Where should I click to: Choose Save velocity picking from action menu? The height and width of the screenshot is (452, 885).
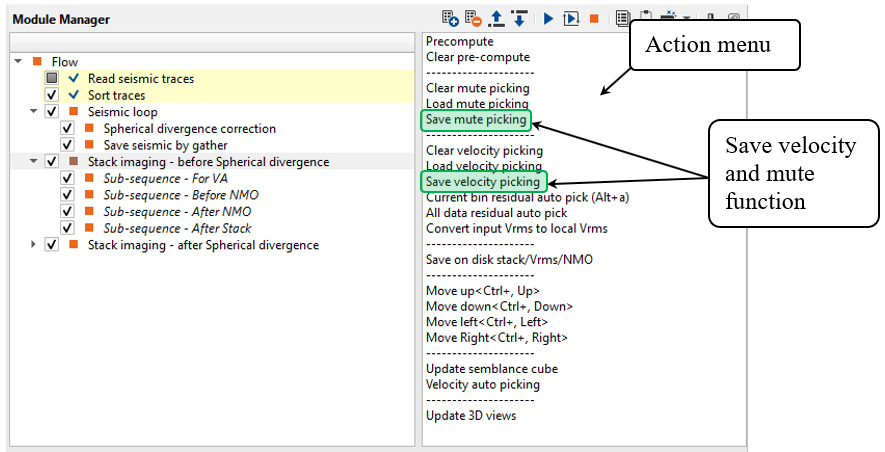(483, 182)
